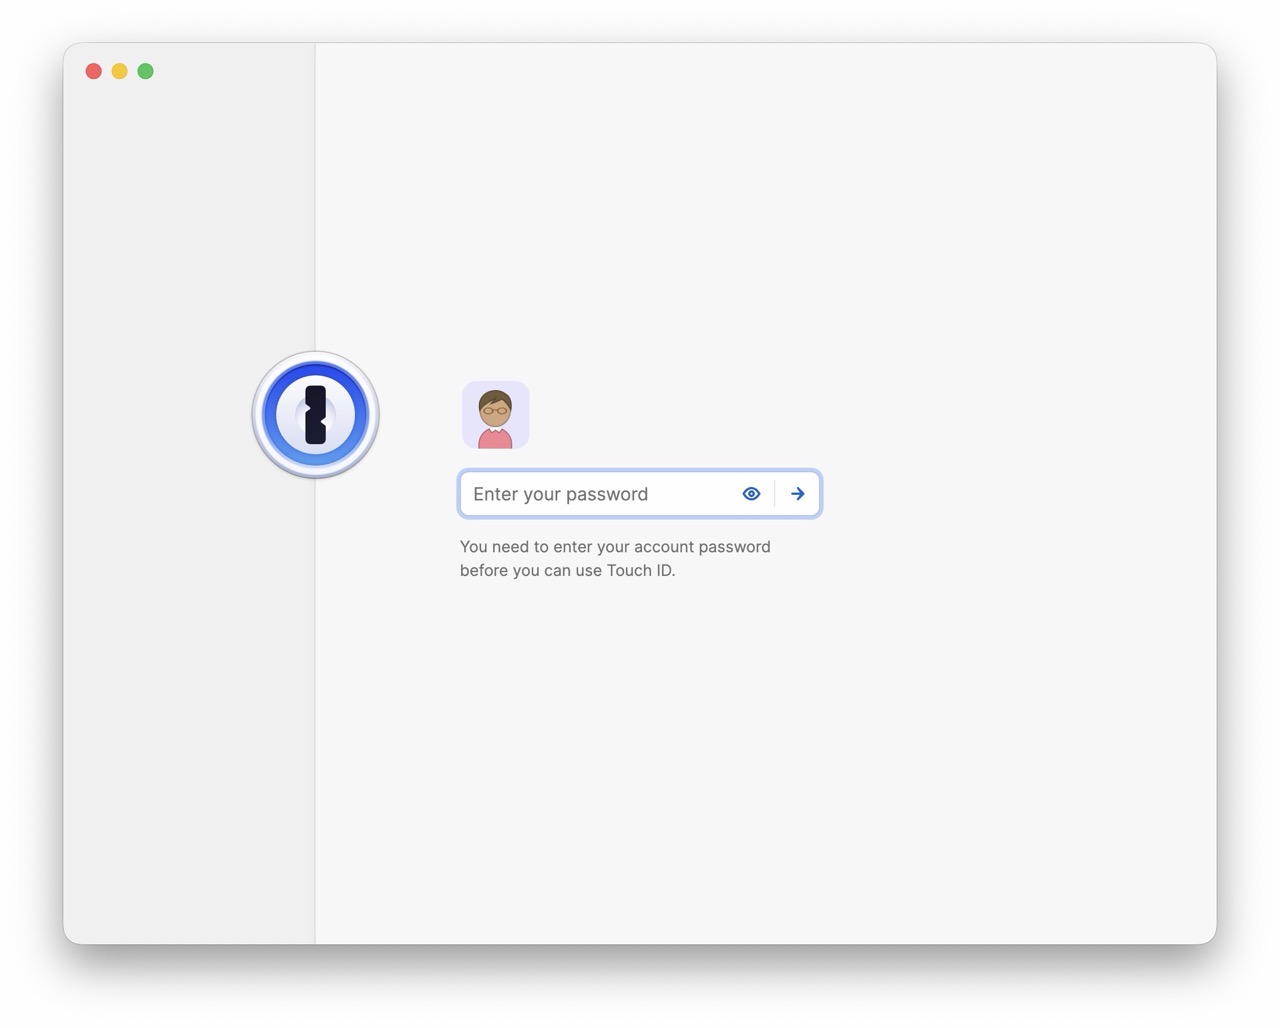1280x1028 pixels.
Task: Minimize the window with the yellow button
Action: point(120,71)
